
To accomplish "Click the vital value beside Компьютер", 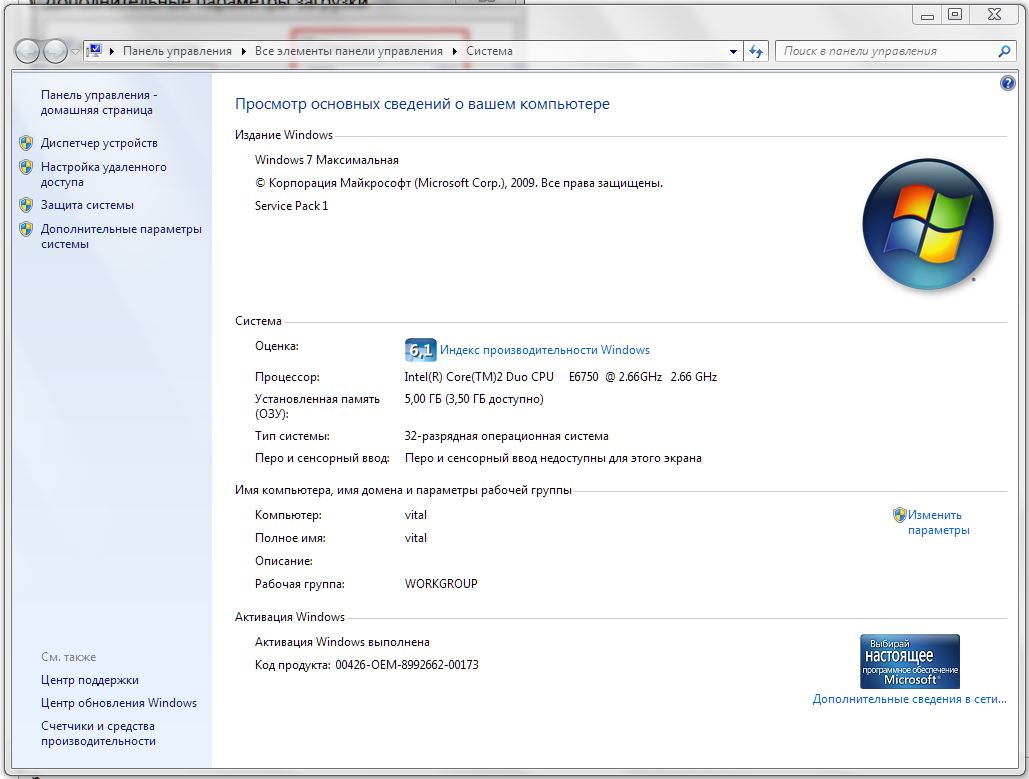I will coord(415,515).
